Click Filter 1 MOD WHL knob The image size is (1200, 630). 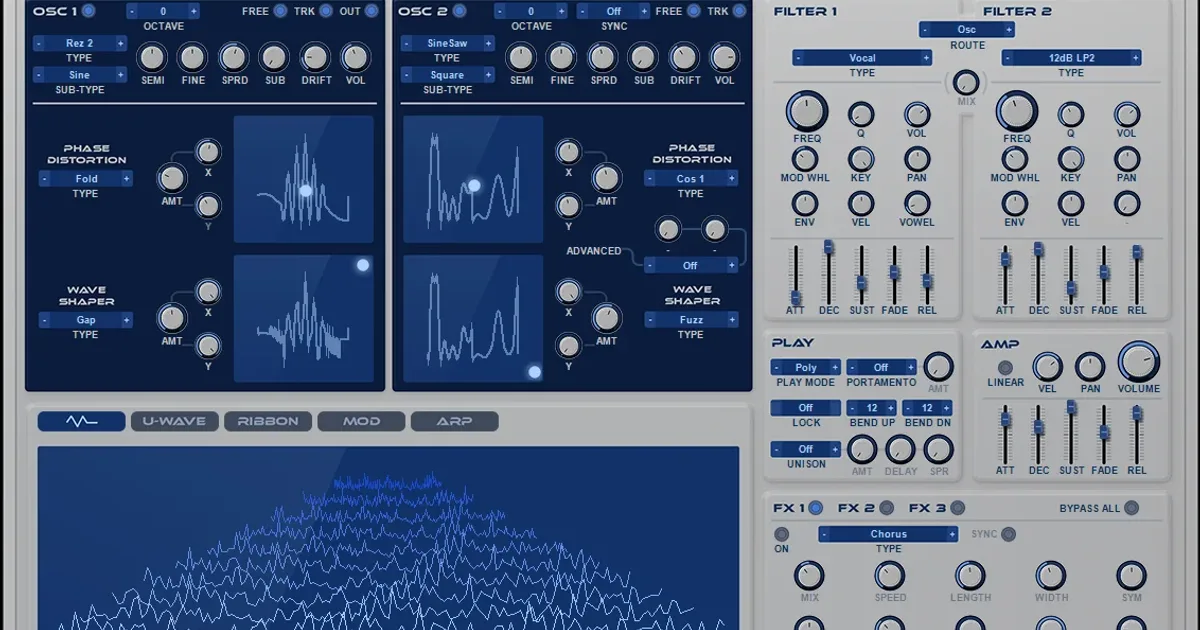[x=805, y=159]
